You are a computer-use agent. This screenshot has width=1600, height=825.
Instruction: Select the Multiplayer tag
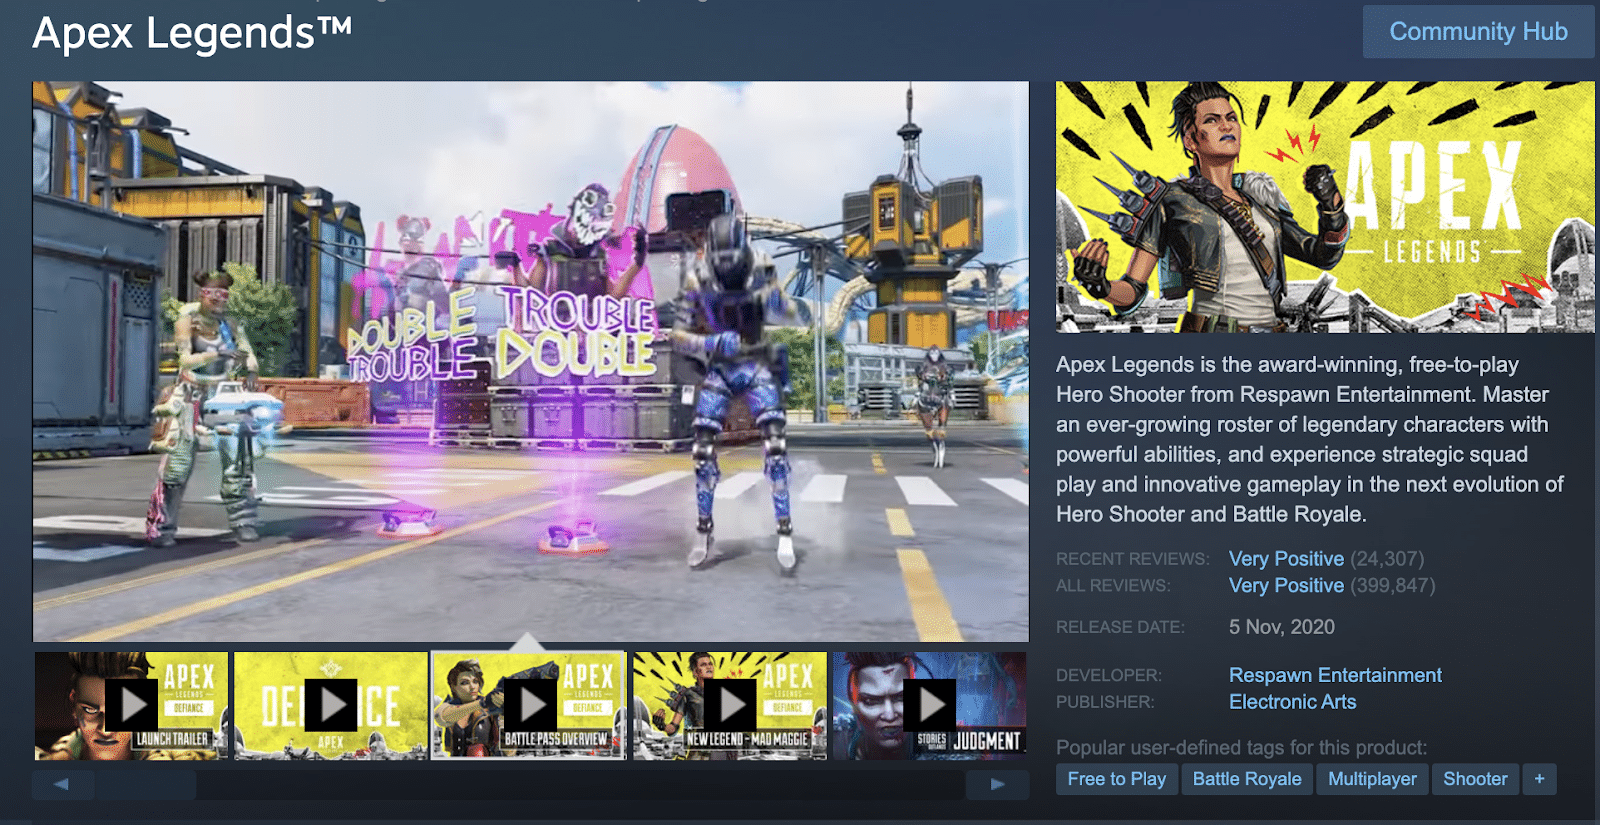[1372, 779]
